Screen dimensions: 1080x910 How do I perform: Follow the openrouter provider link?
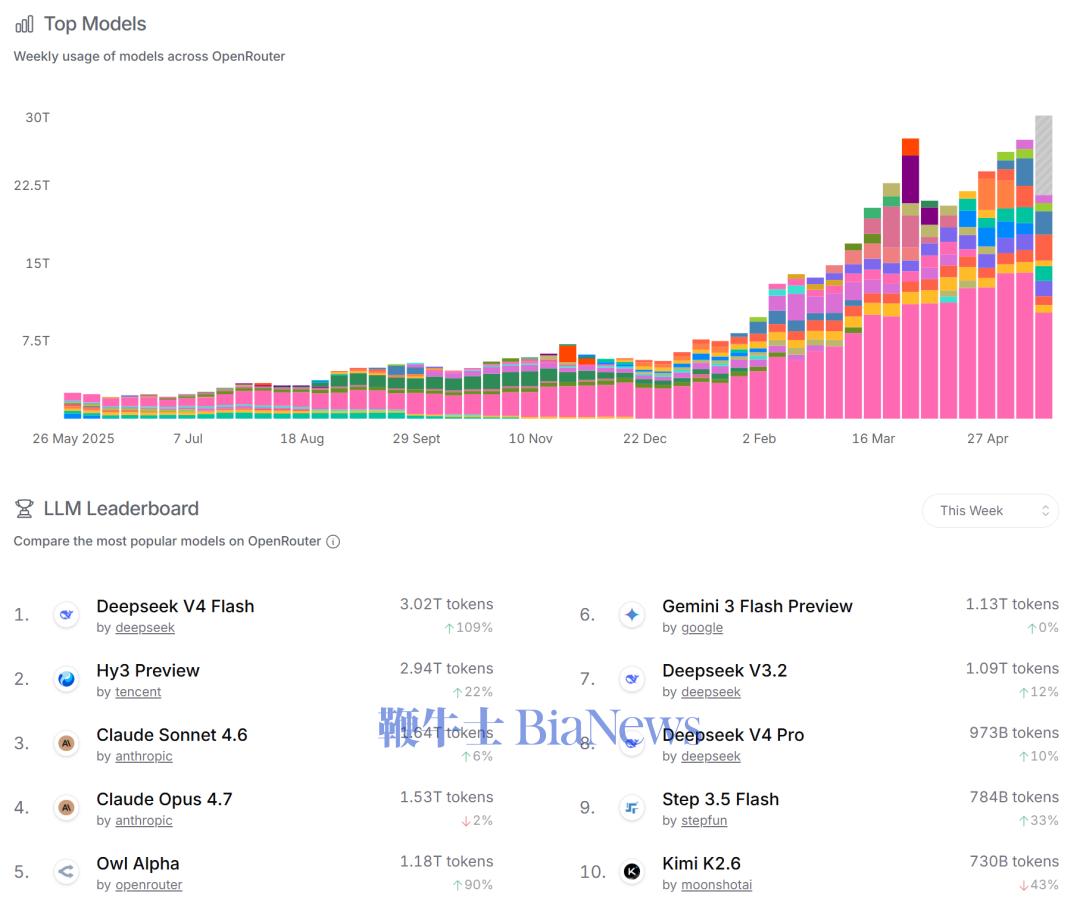pos(148,885)
